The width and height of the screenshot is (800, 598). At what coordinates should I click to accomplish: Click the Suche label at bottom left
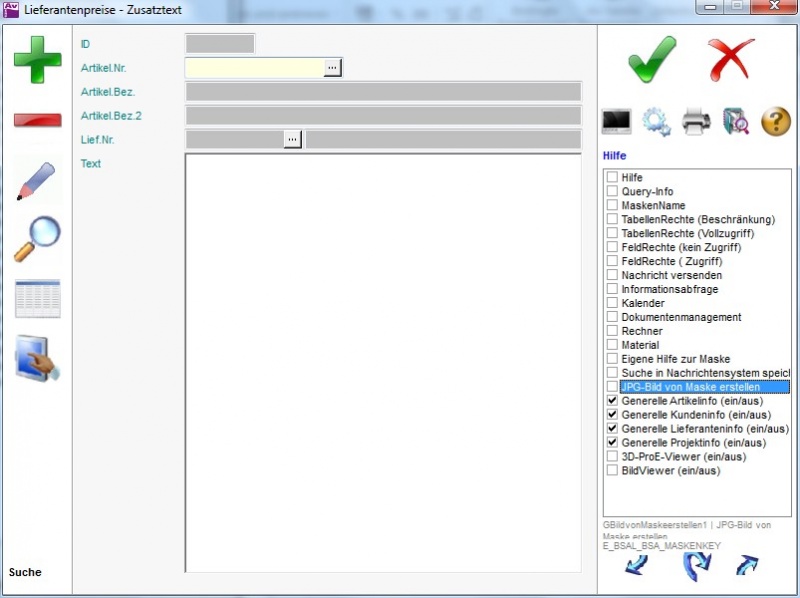coord(26,573)
